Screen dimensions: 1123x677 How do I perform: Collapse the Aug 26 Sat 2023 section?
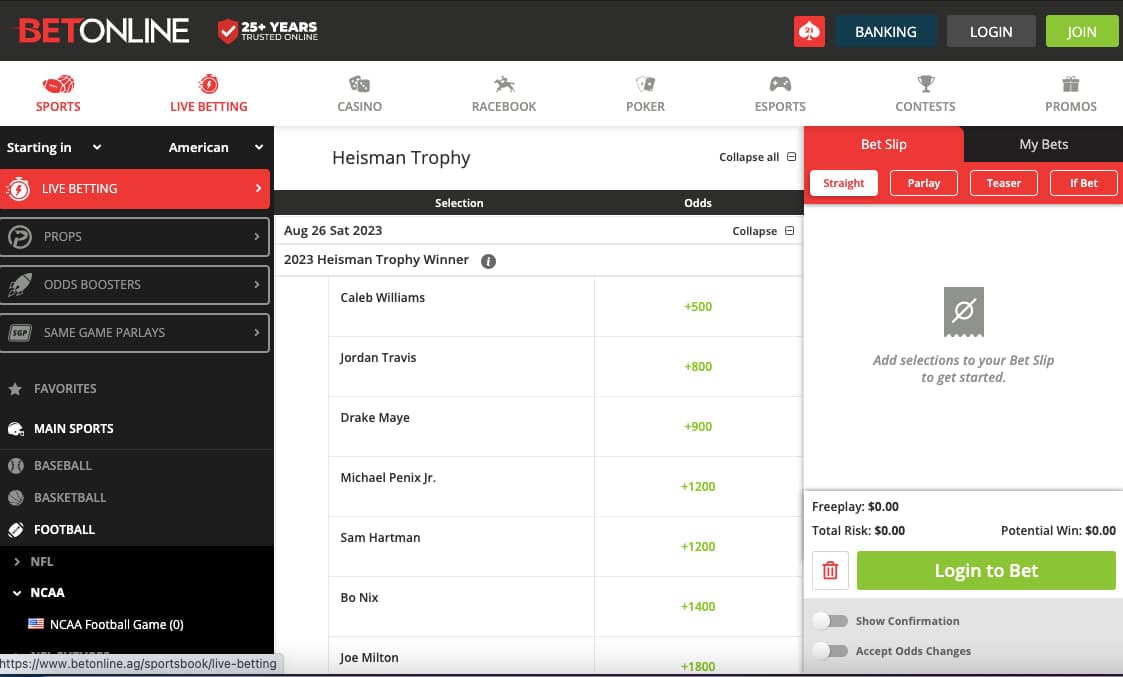point(763,231)
